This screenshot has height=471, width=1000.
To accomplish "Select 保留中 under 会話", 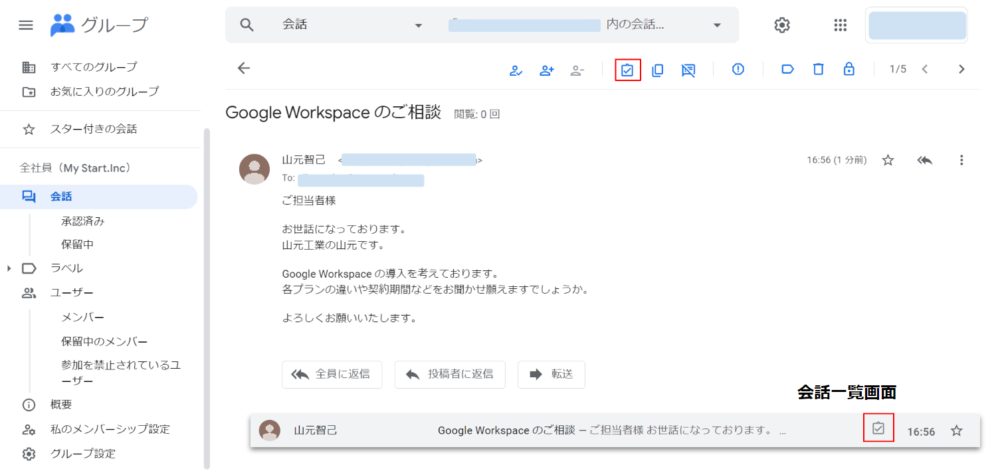I will 78,244.
